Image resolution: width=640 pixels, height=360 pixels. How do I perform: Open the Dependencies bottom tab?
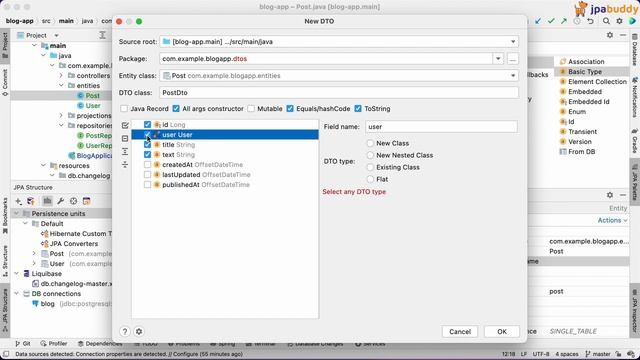click(100, 344)
